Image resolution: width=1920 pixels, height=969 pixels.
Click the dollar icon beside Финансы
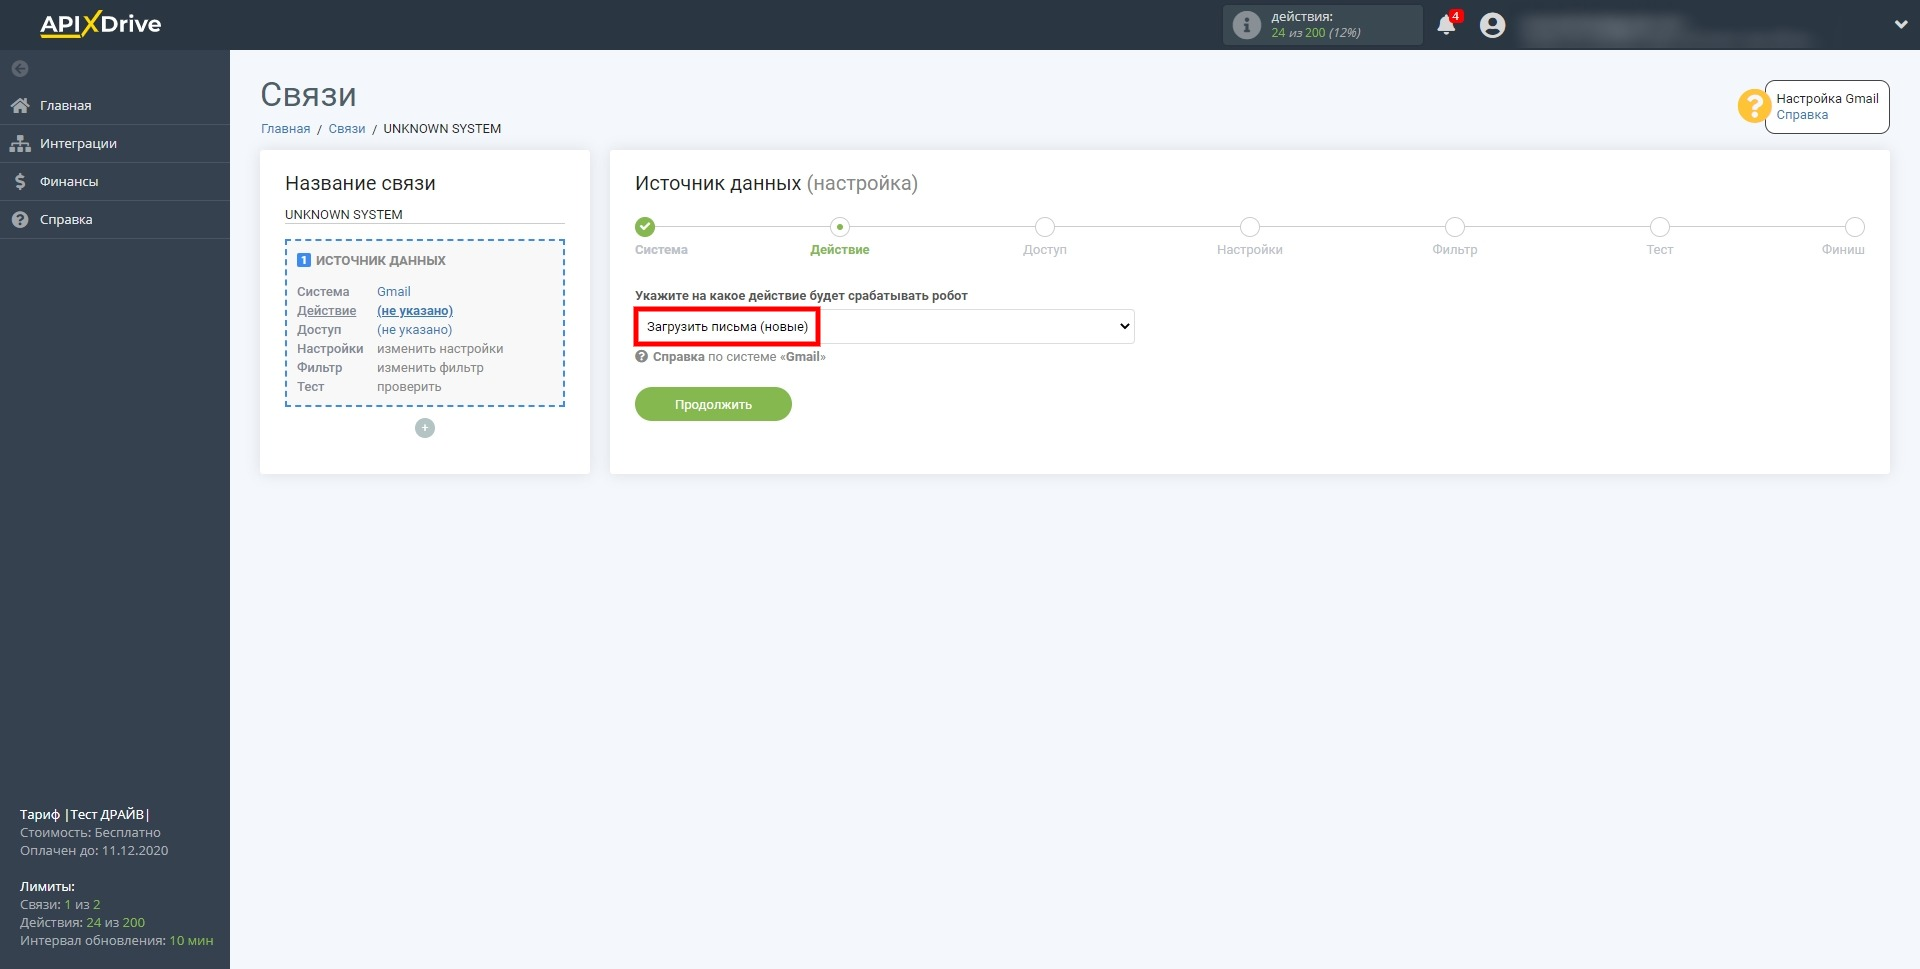pos(20,181)
